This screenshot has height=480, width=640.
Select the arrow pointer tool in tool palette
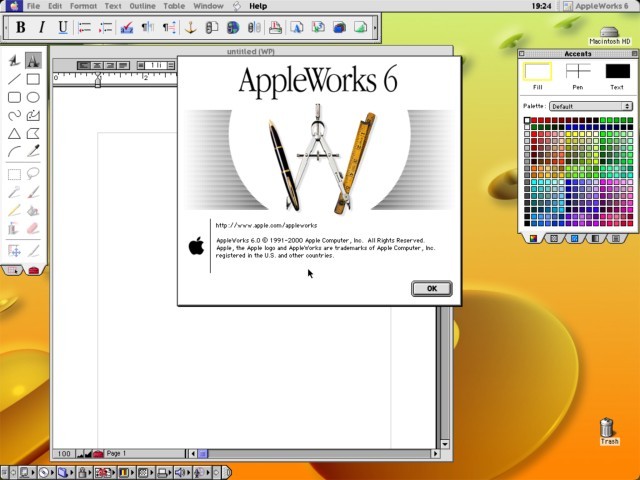click(14, 60)
